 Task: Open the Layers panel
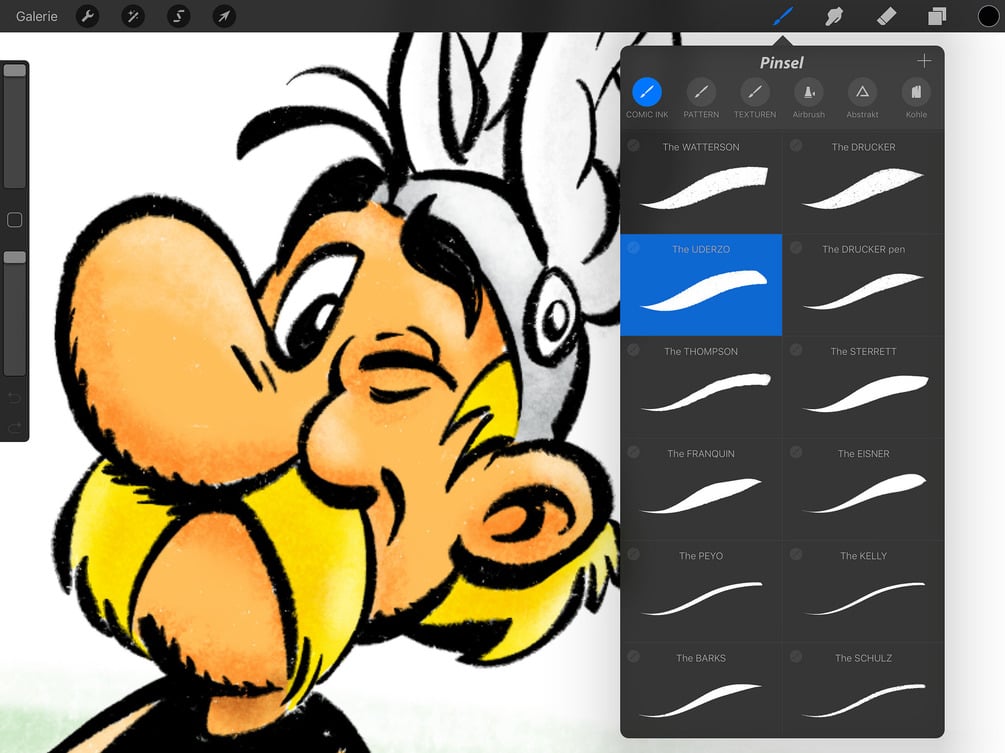tap(937, 16)
